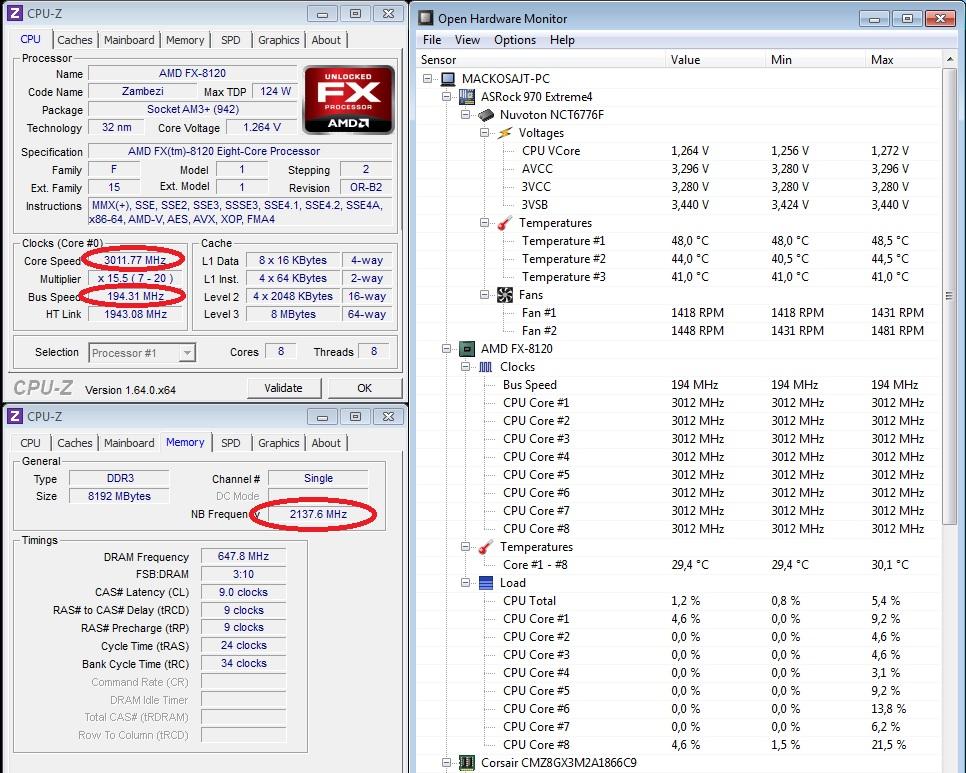
Task: Click the ASRock 970 Extreme4 mainboard icon
Action: tap(467, 97)
